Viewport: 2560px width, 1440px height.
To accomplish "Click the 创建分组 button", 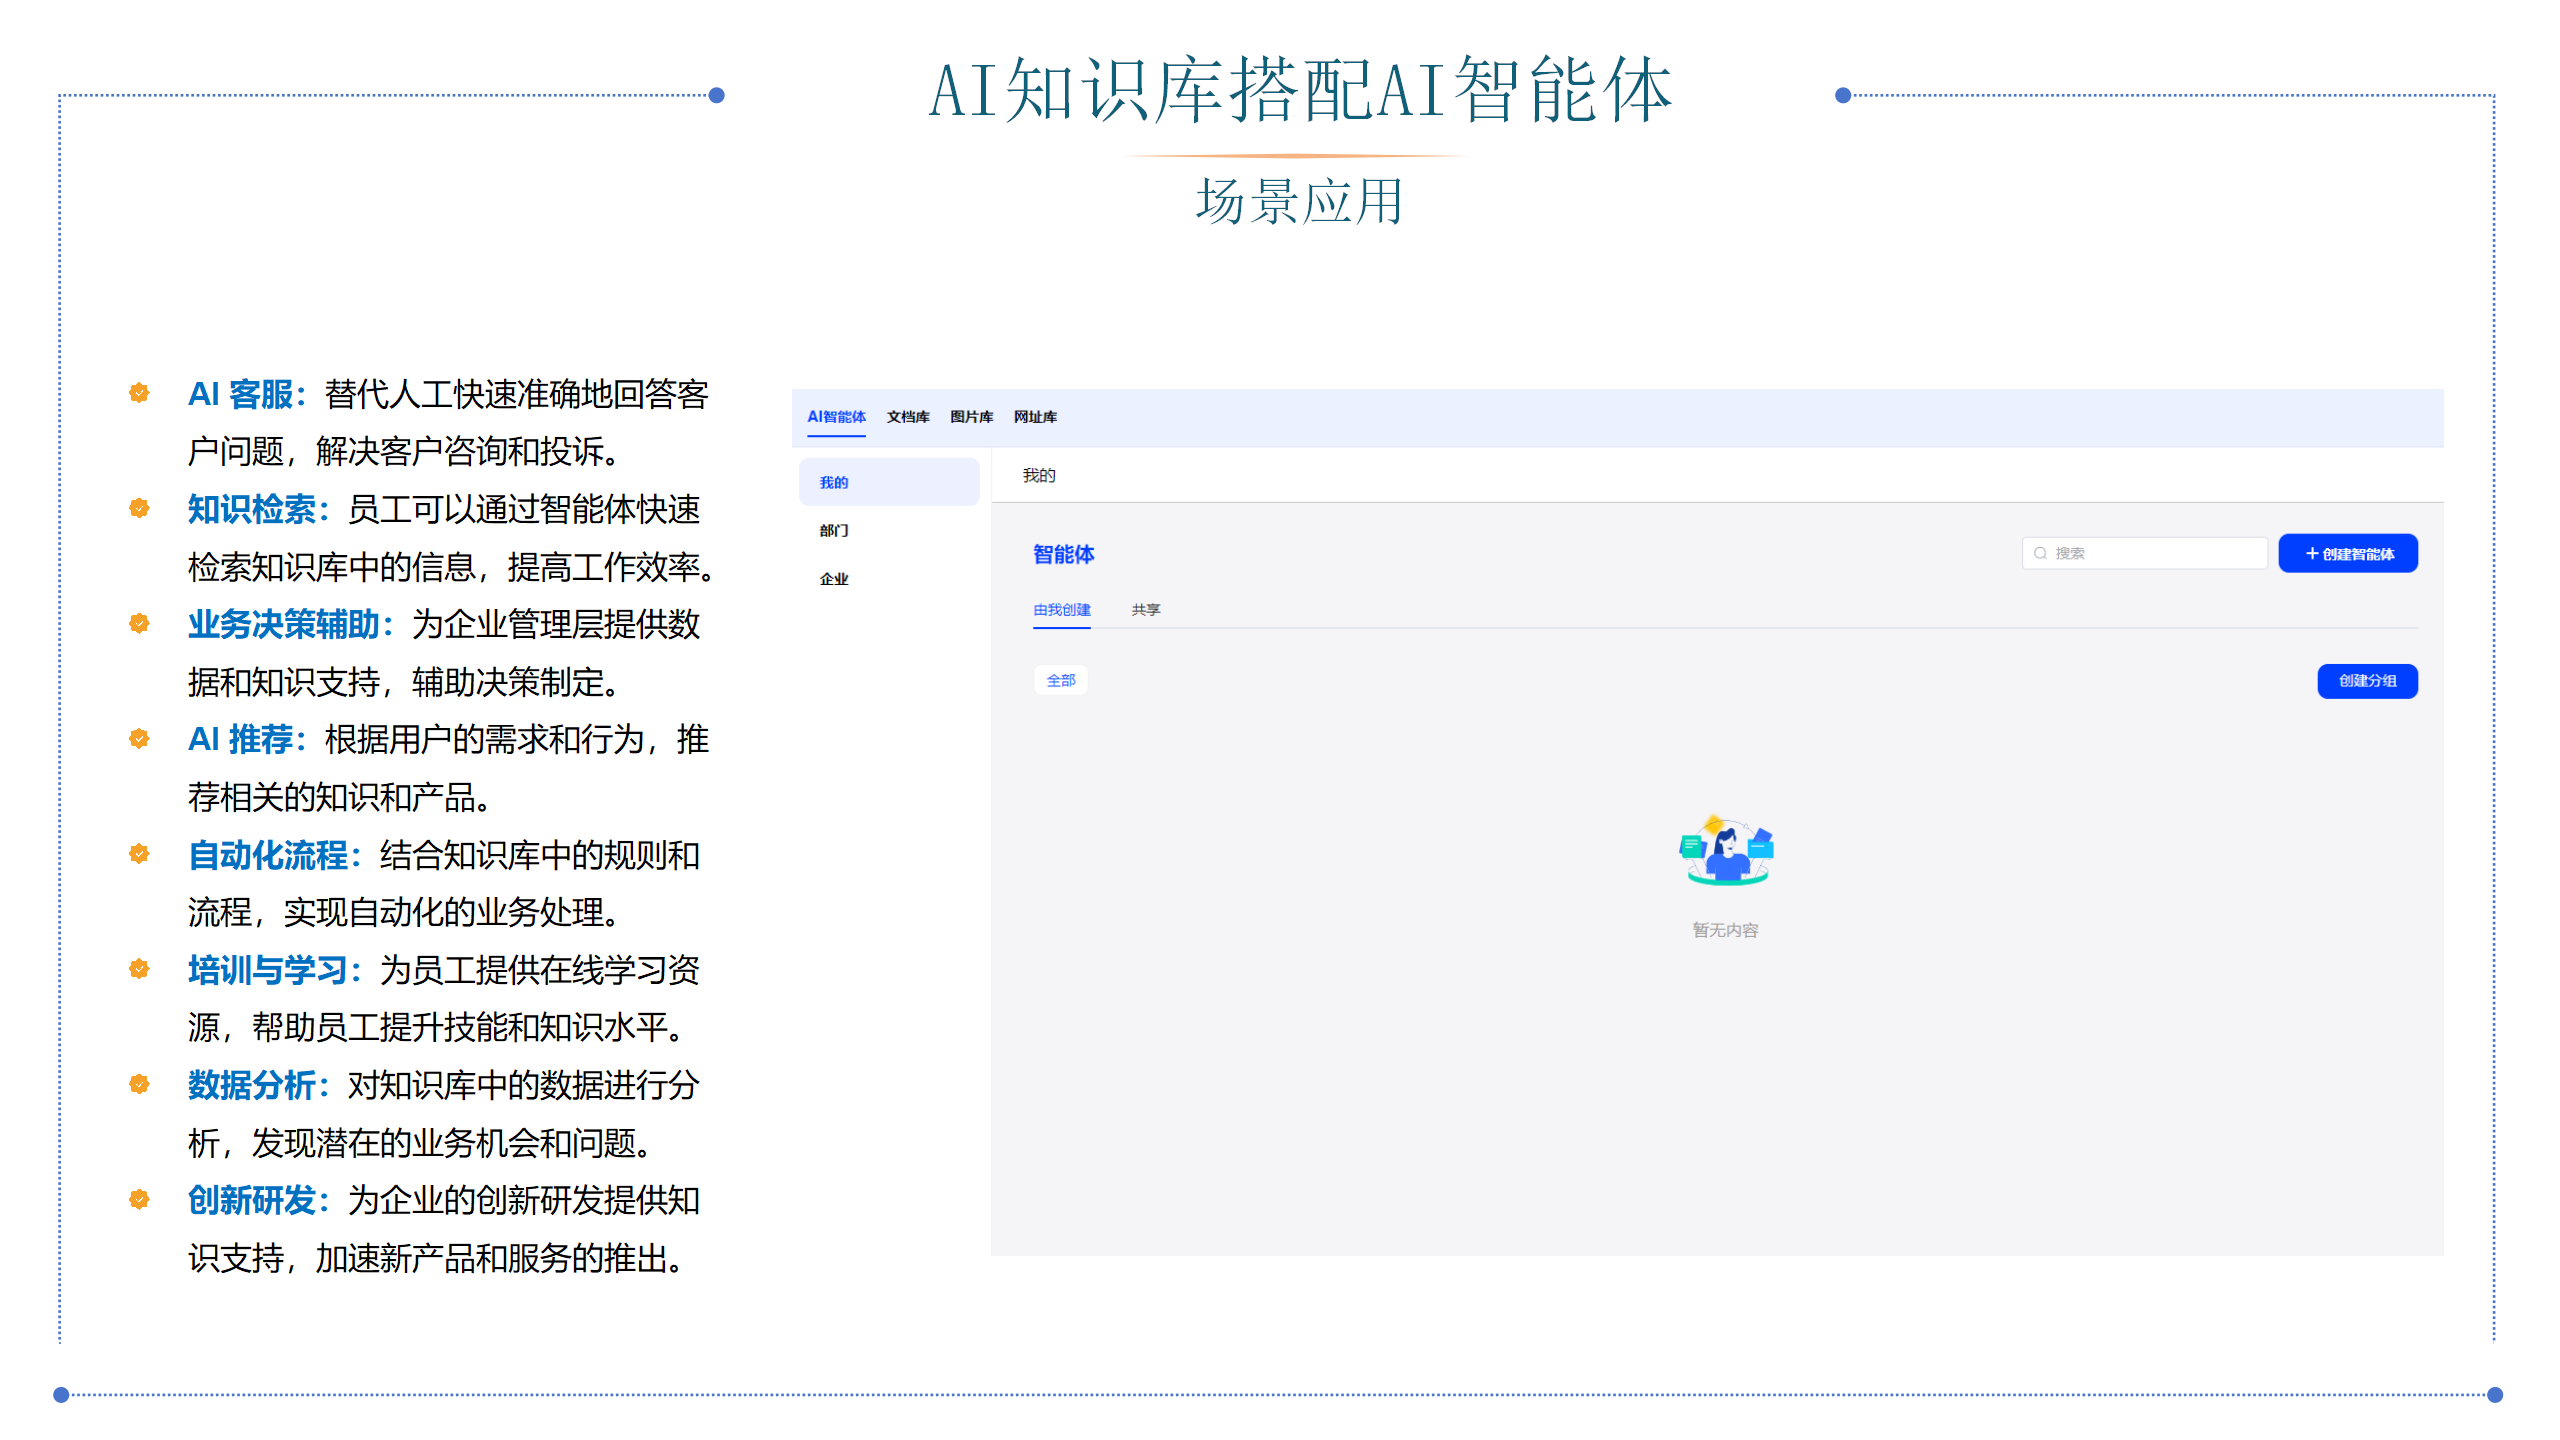I will coord(2367,681).
